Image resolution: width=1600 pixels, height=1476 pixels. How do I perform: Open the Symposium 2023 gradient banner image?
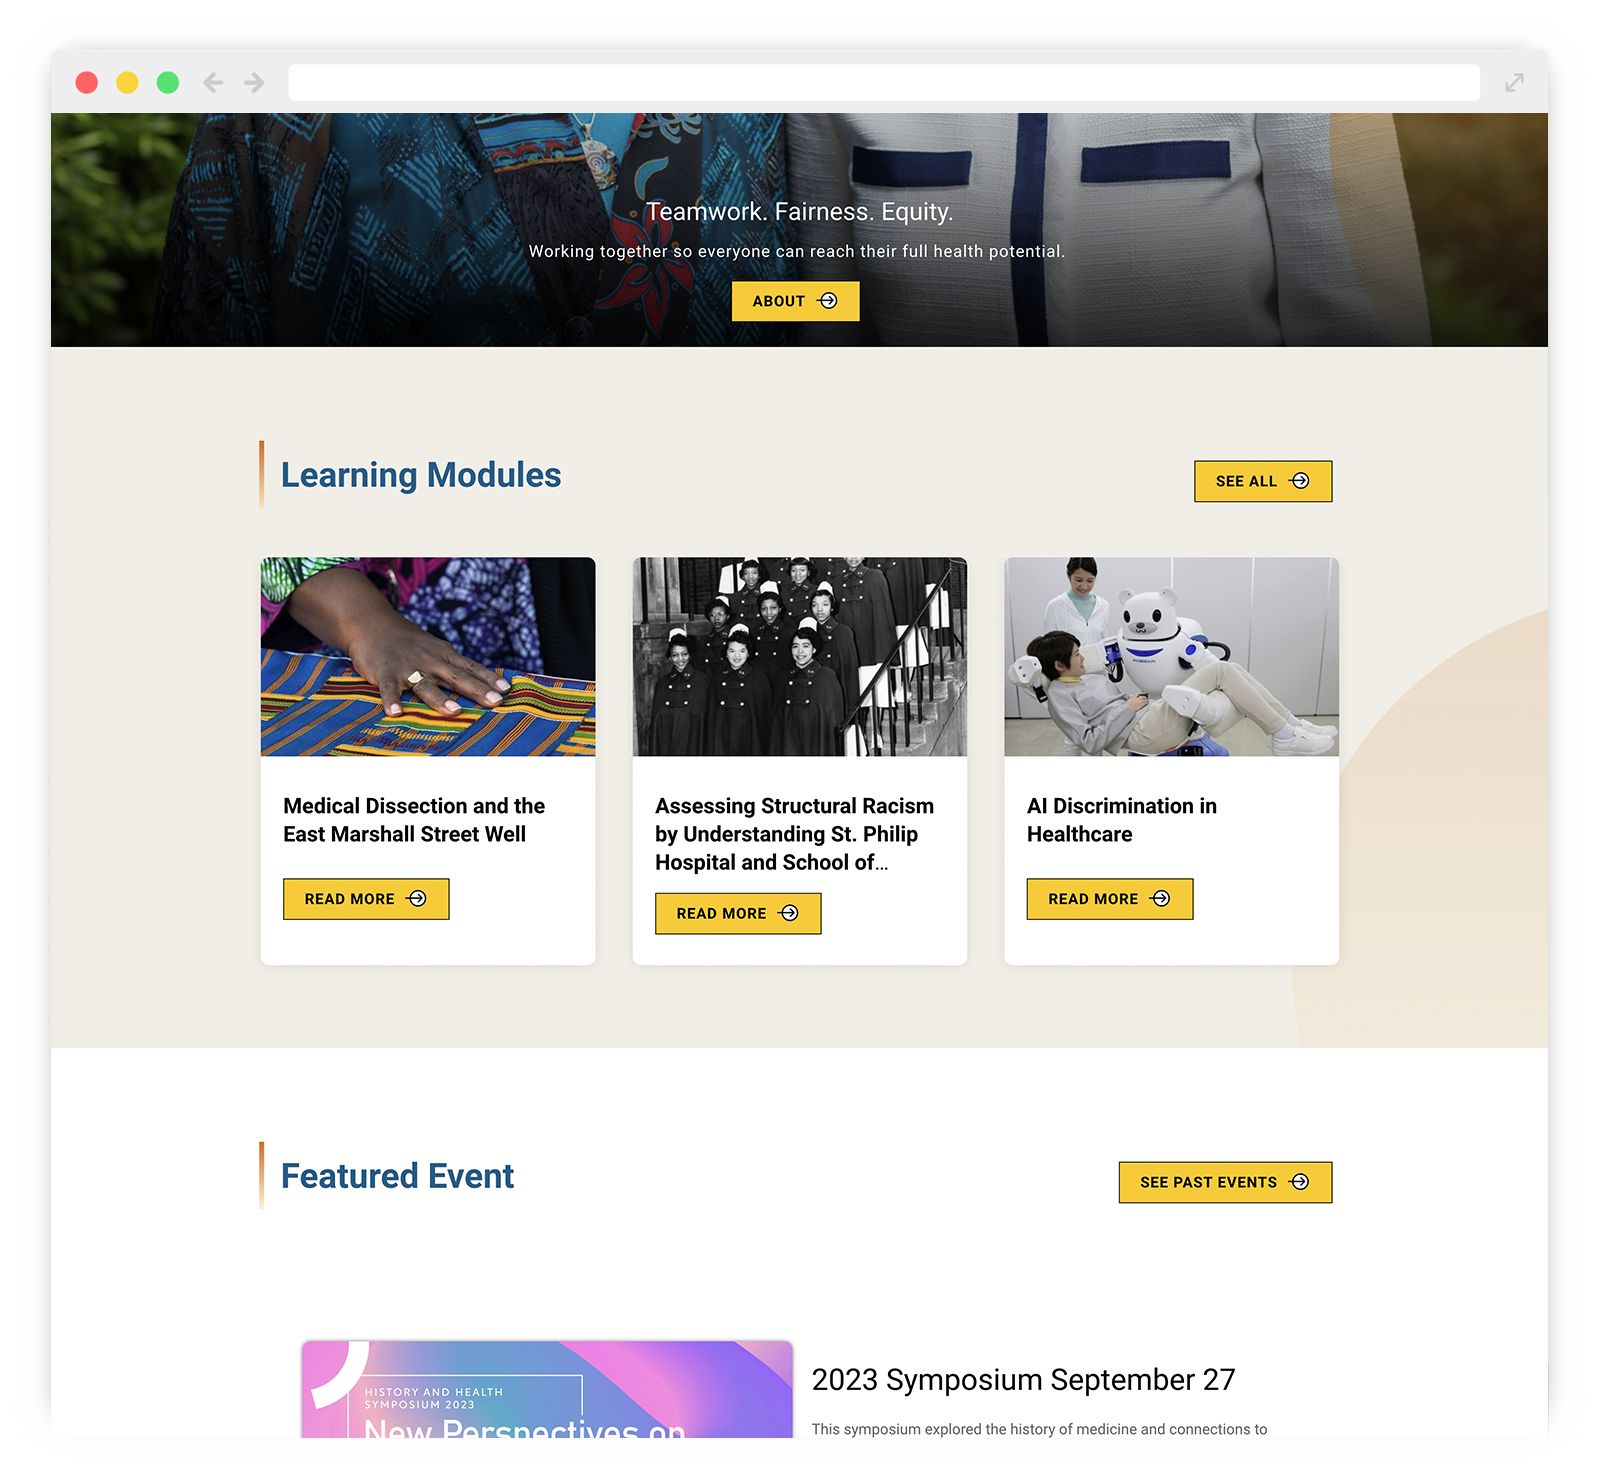coord(547,1390)
